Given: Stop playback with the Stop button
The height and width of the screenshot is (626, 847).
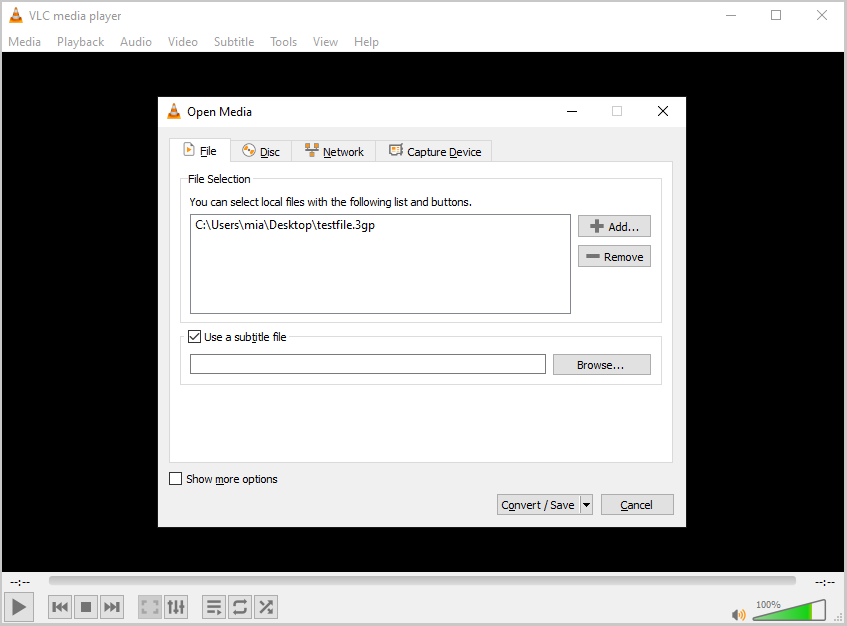Looking at the screenshot, I should coord(85,607).
